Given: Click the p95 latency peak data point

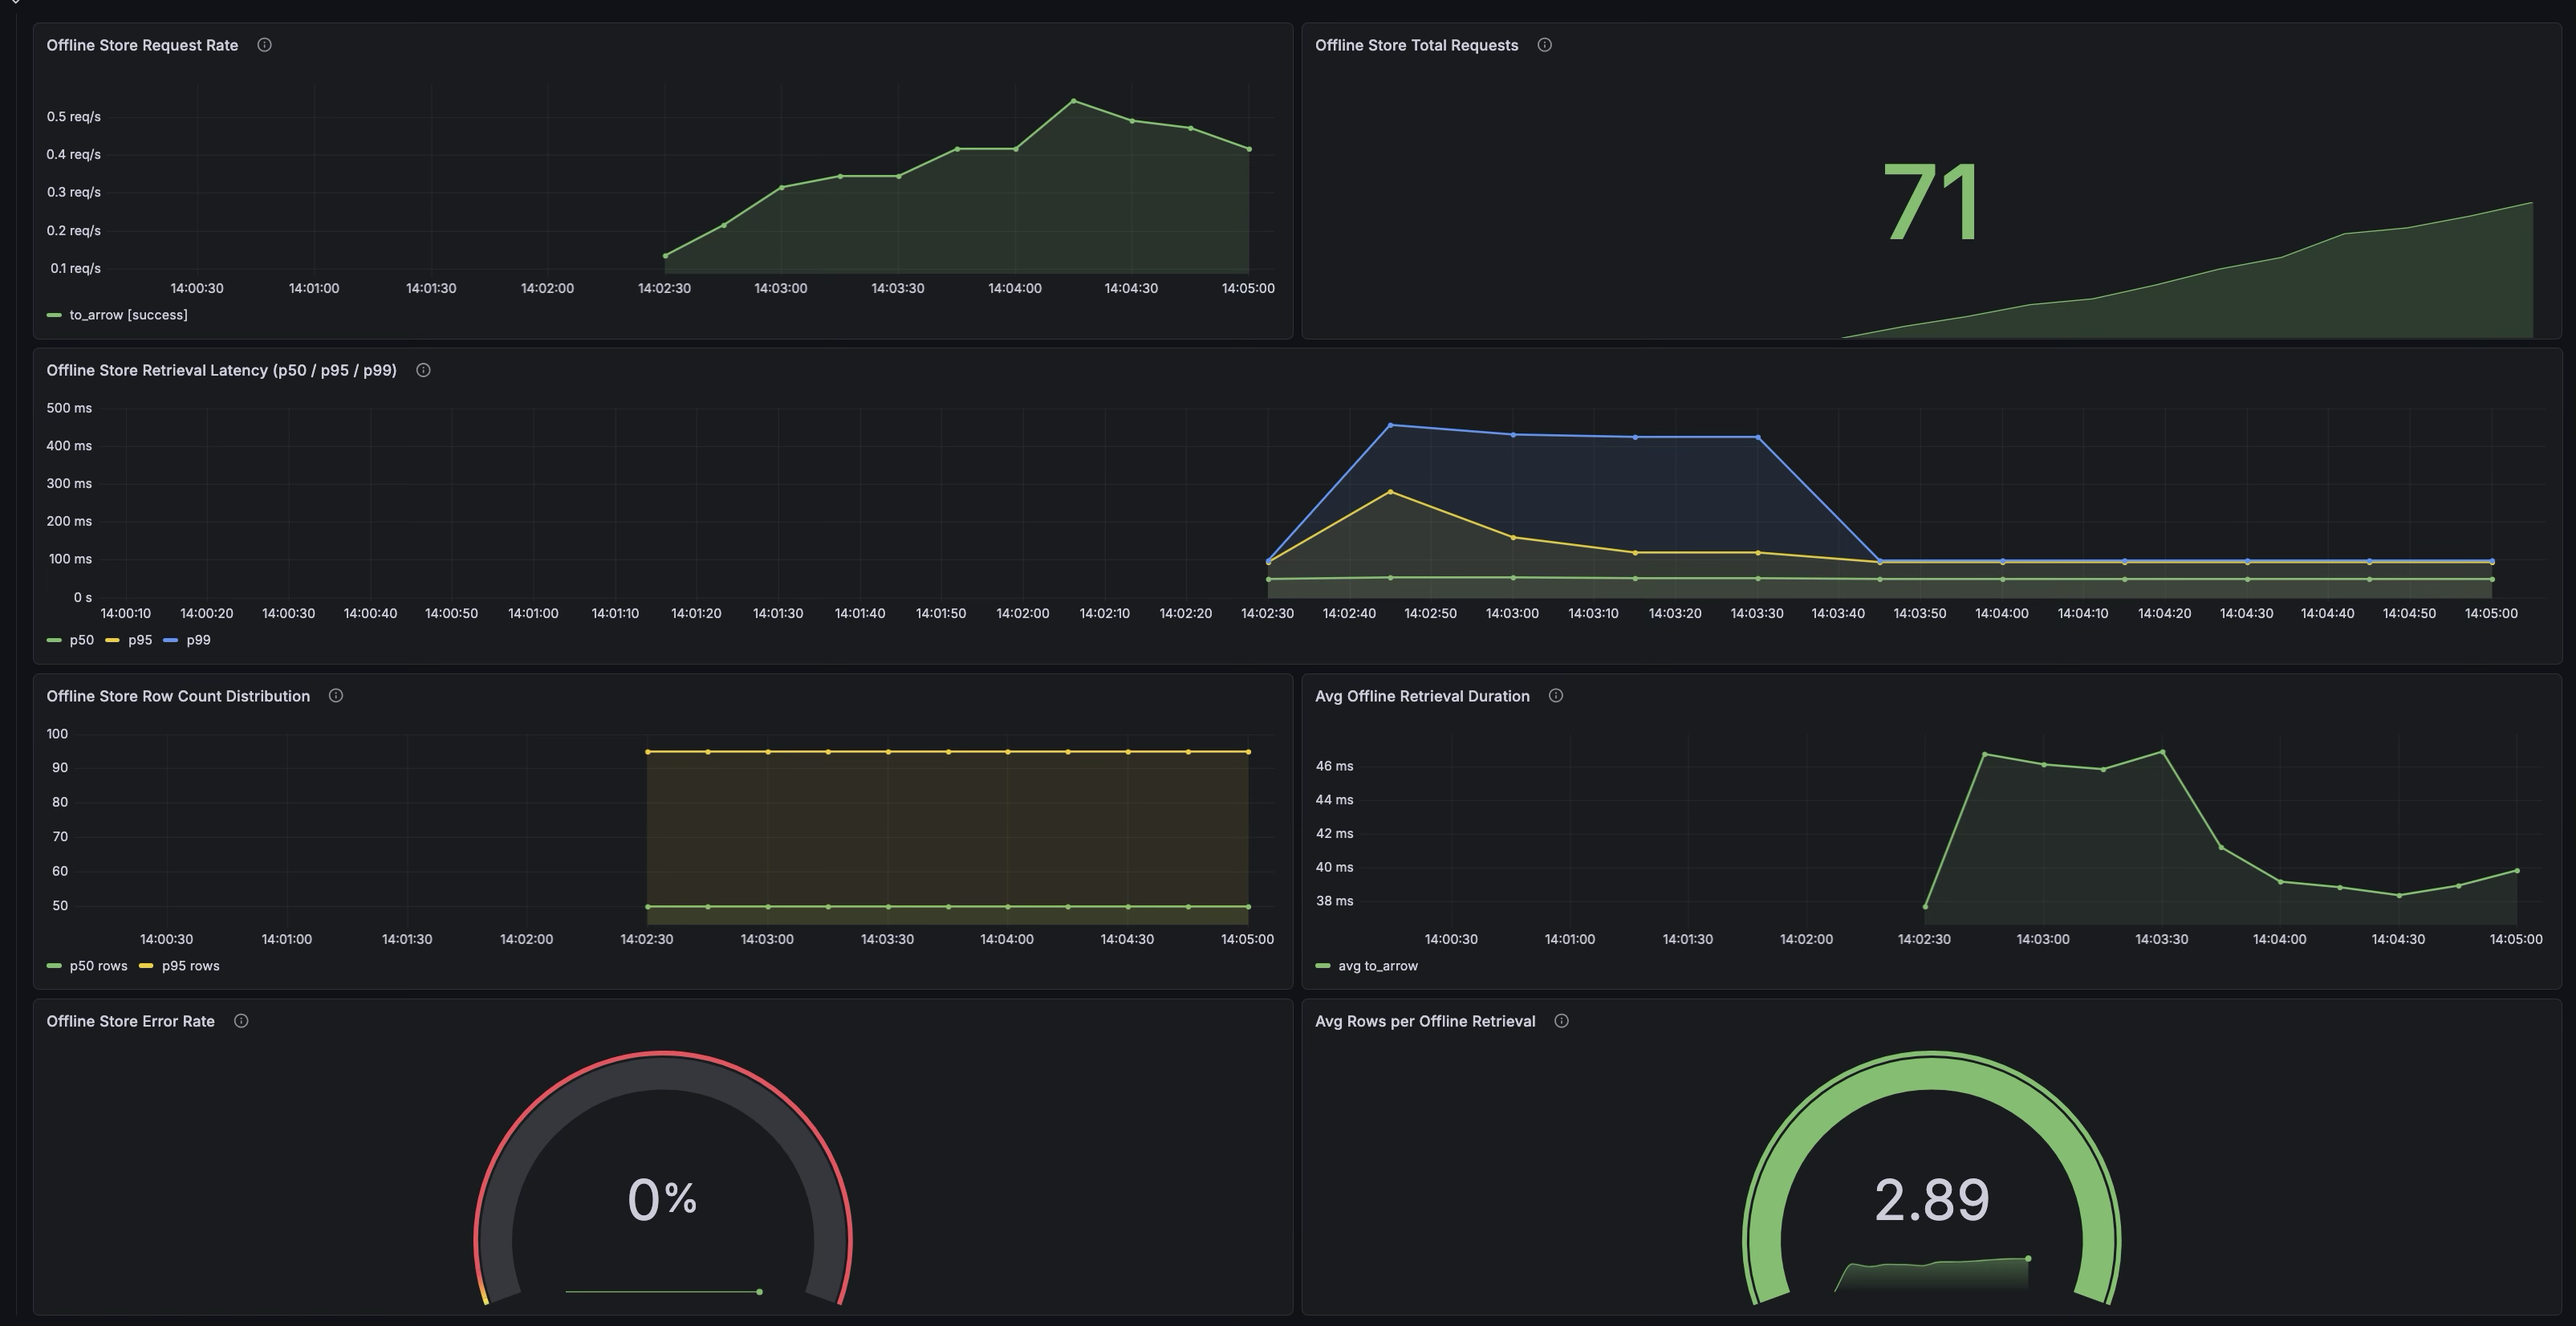Looking at the screenshot, I should 1390,492.
